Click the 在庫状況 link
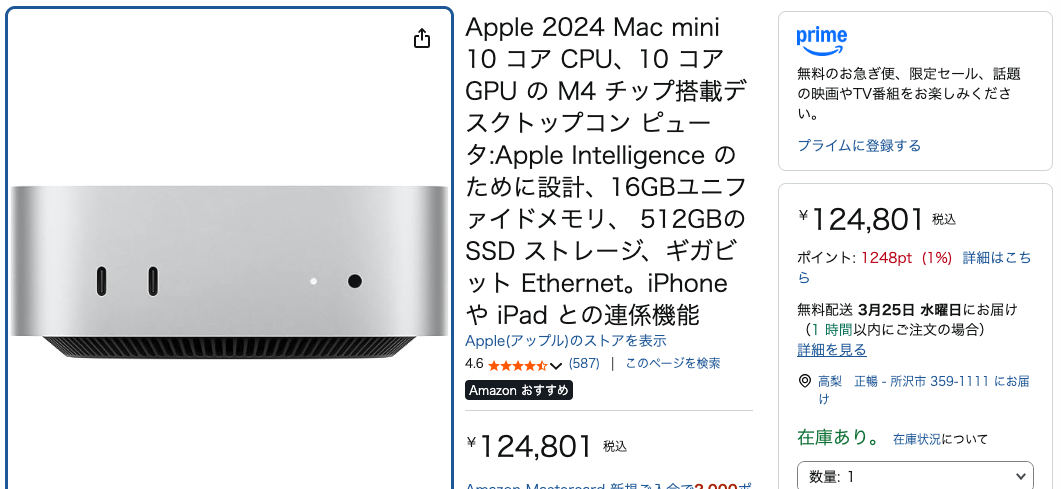Screen dimensions: 1061x489 point(917,439)
